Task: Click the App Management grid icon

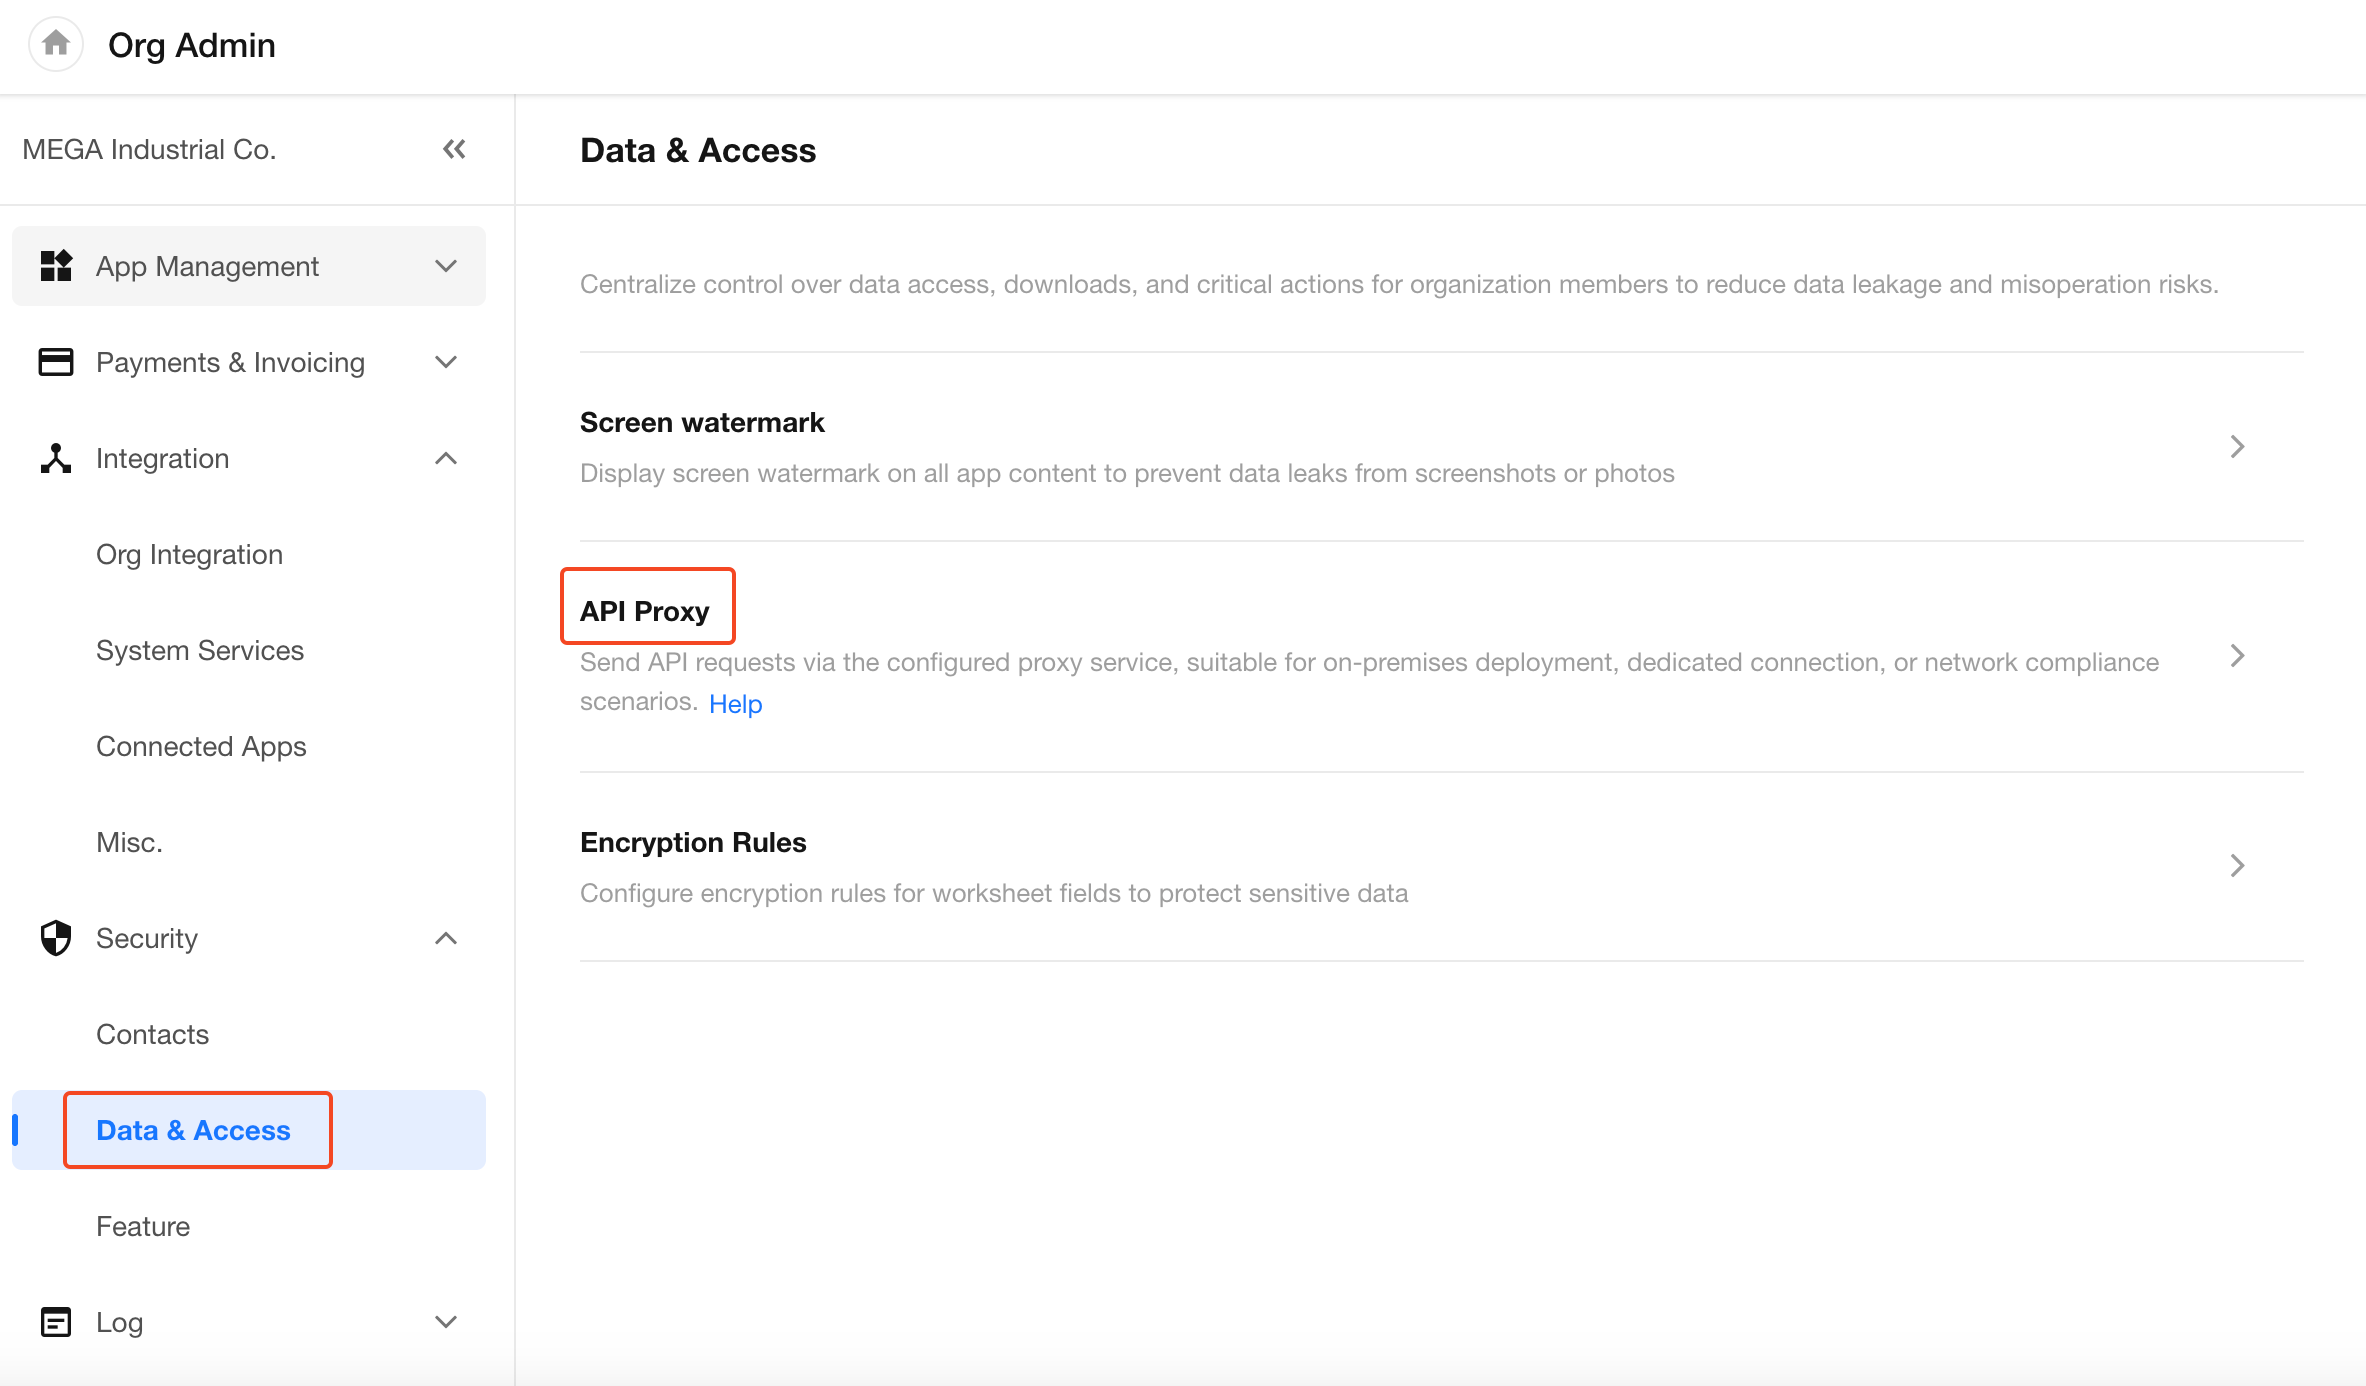Action: [56, 266]
